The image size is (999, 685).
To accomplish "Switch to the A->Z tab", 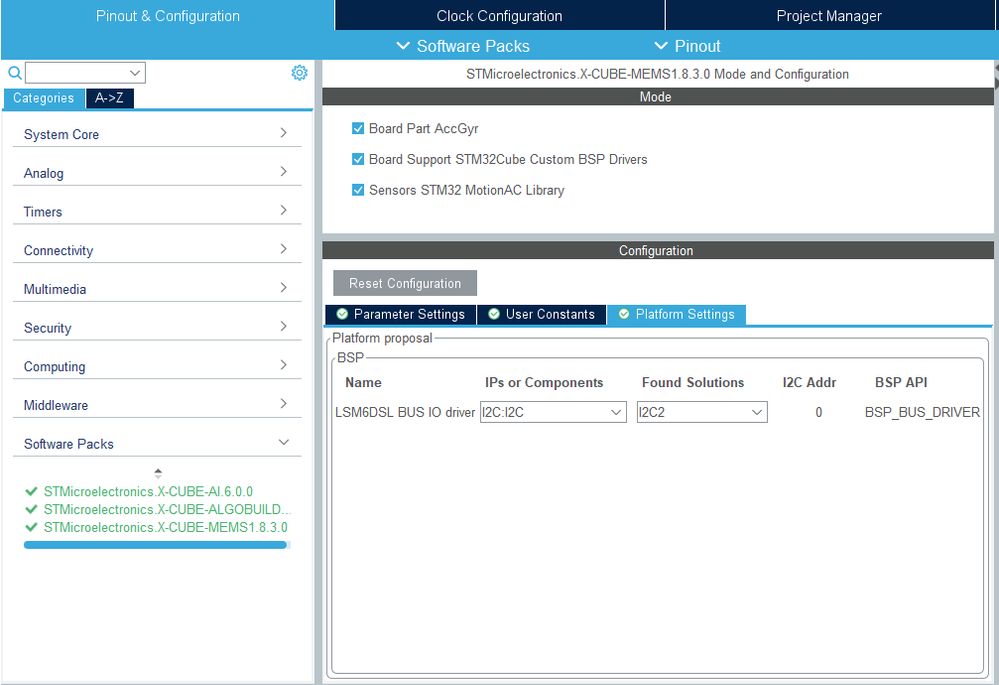I will coord(110,98).
